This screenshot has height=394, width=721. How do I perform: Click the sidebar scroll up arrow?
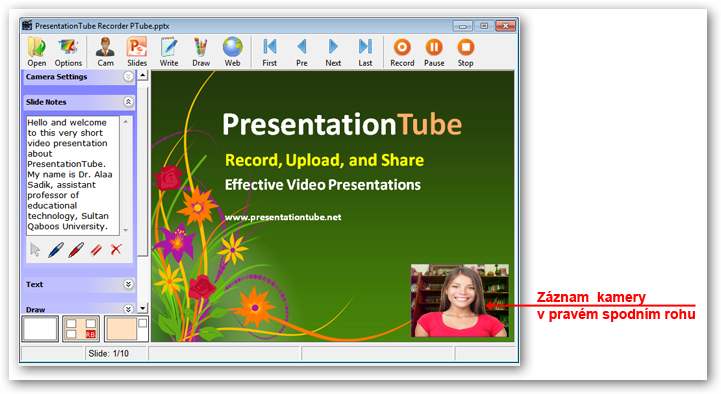point(143,75)
